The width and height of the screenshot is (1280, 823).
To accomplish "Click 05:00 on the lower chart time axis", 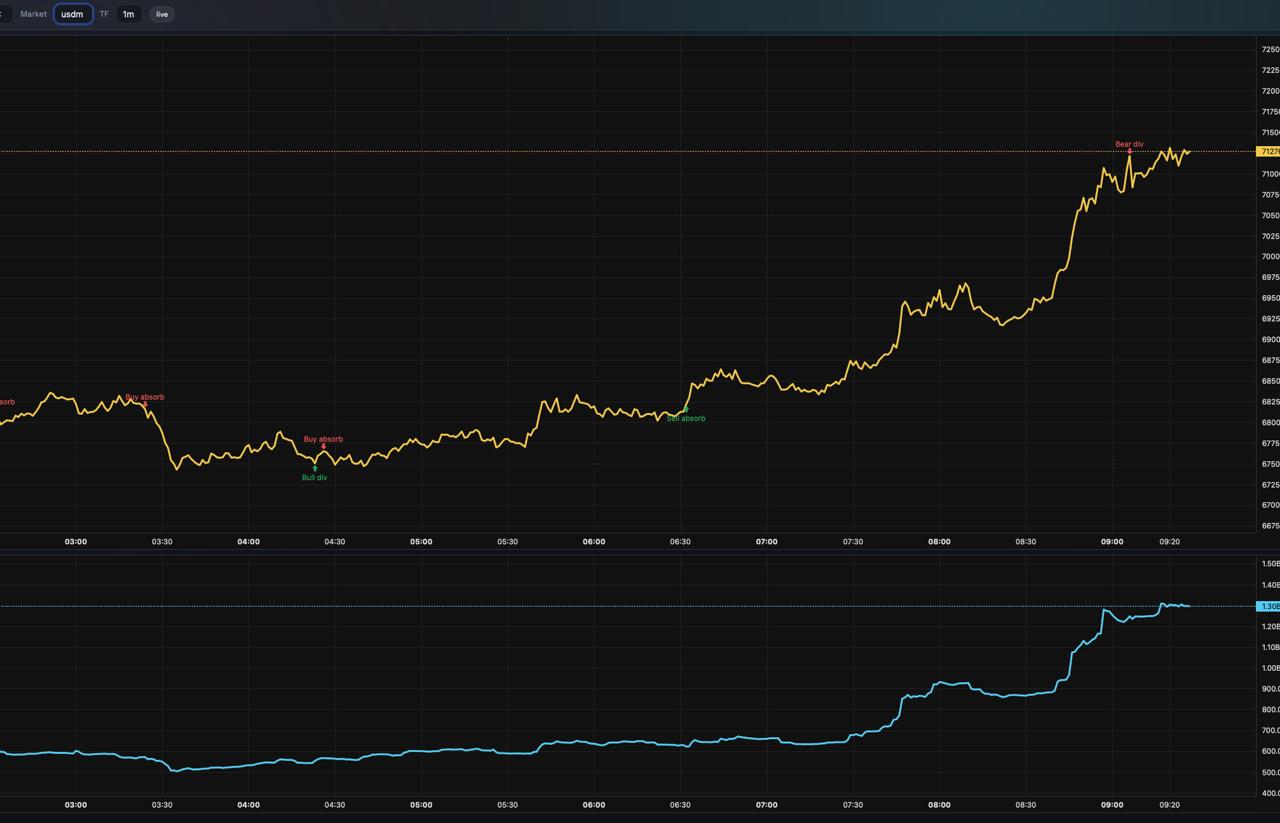I will click(421, 805).
